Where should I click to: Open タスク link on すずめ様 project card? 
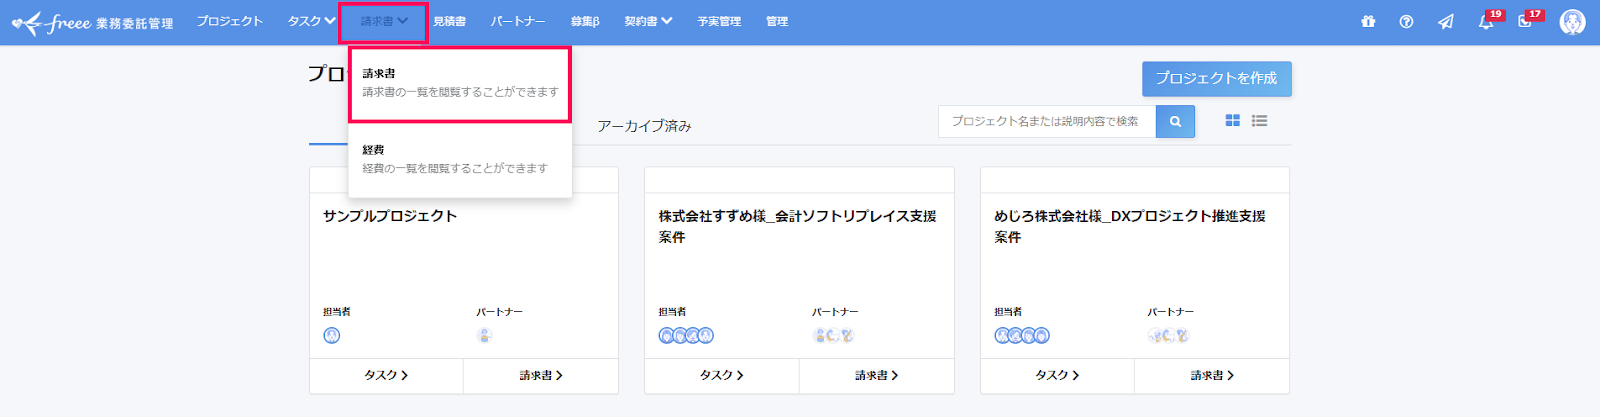(722, 375)
